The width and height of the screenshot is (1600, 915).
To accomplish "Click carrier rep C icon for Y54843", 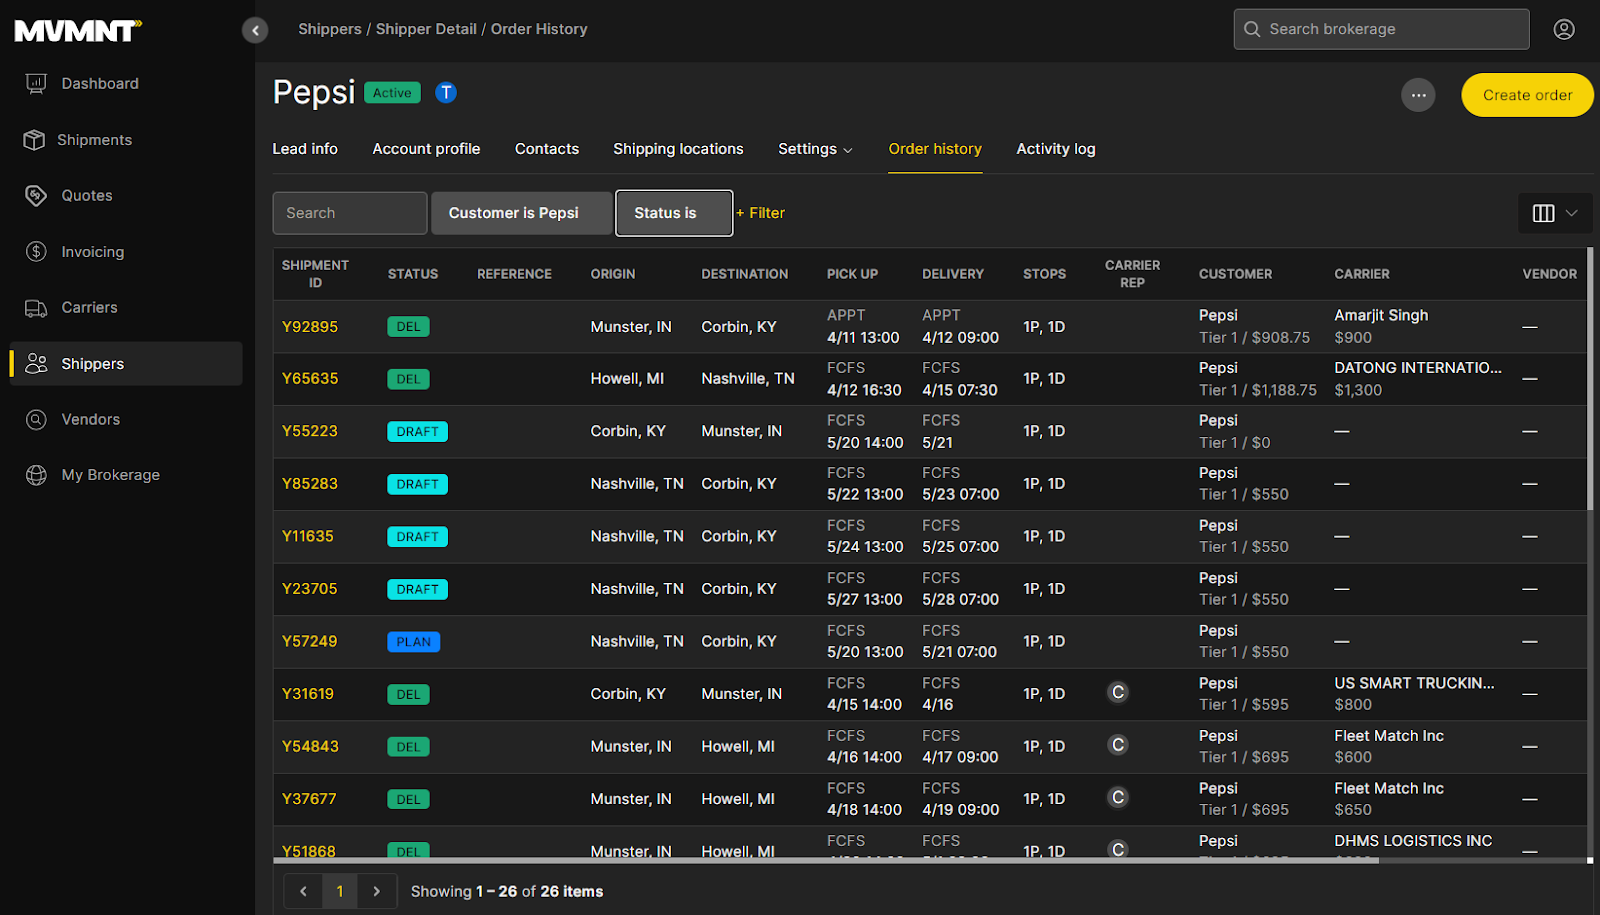I will click(1118, 745).
